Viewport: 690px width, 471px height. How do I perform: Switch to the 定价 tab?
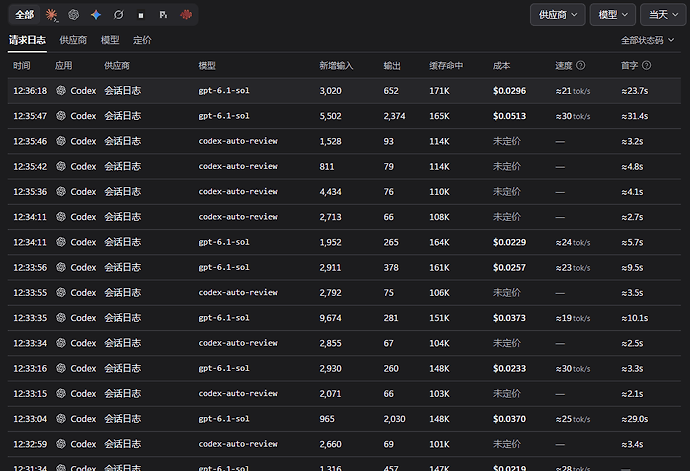[142, 40]
